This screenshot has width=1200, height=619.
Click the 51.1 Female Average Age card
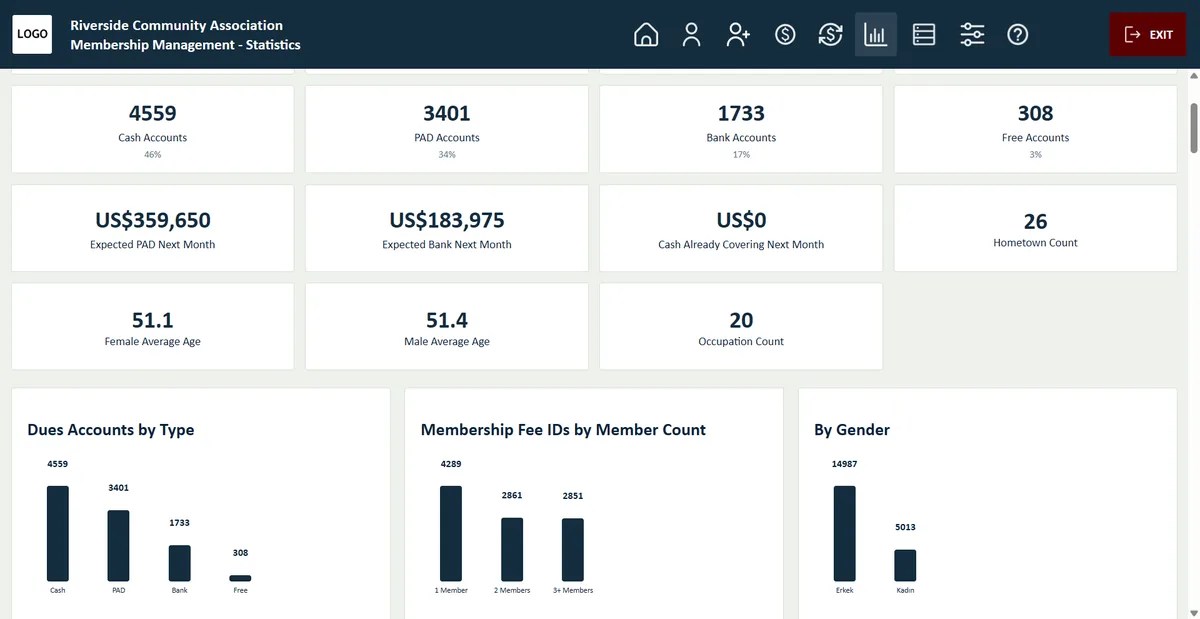153,327
